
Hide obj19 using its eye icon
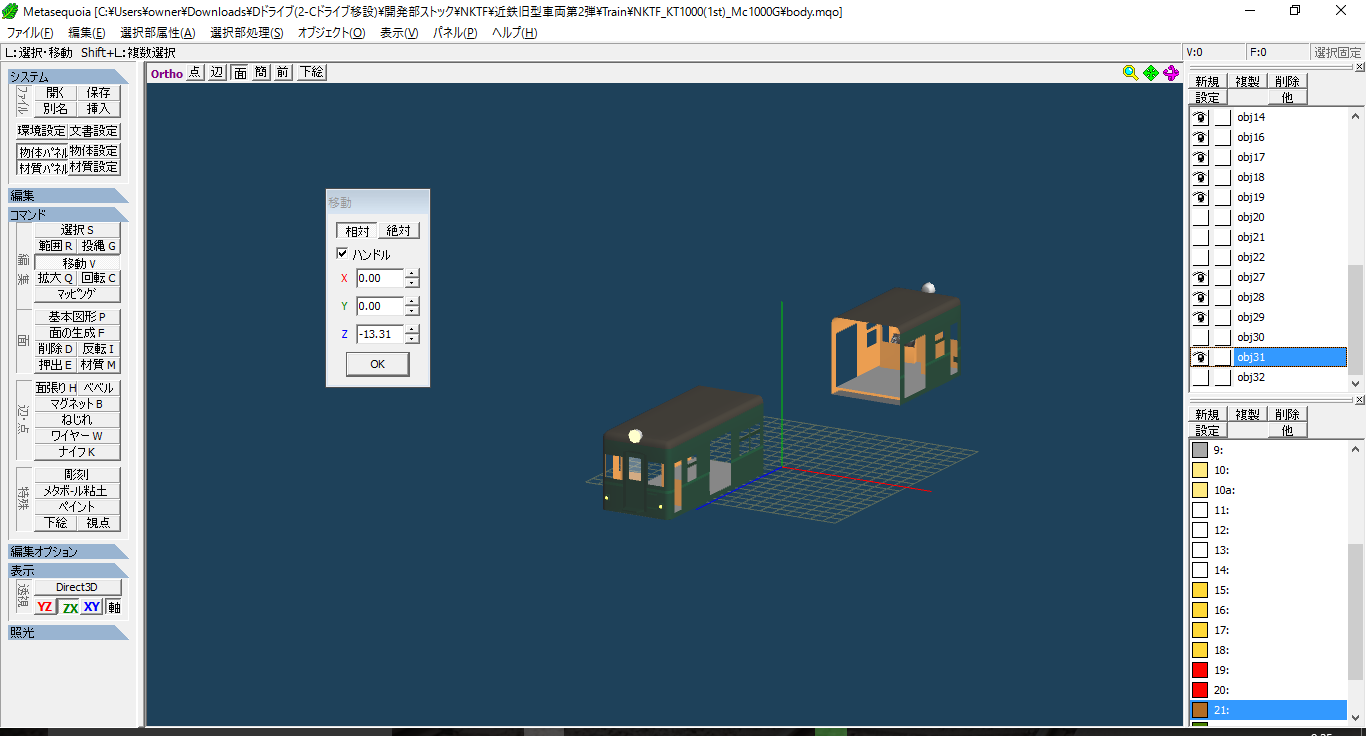pos(1200,197)
